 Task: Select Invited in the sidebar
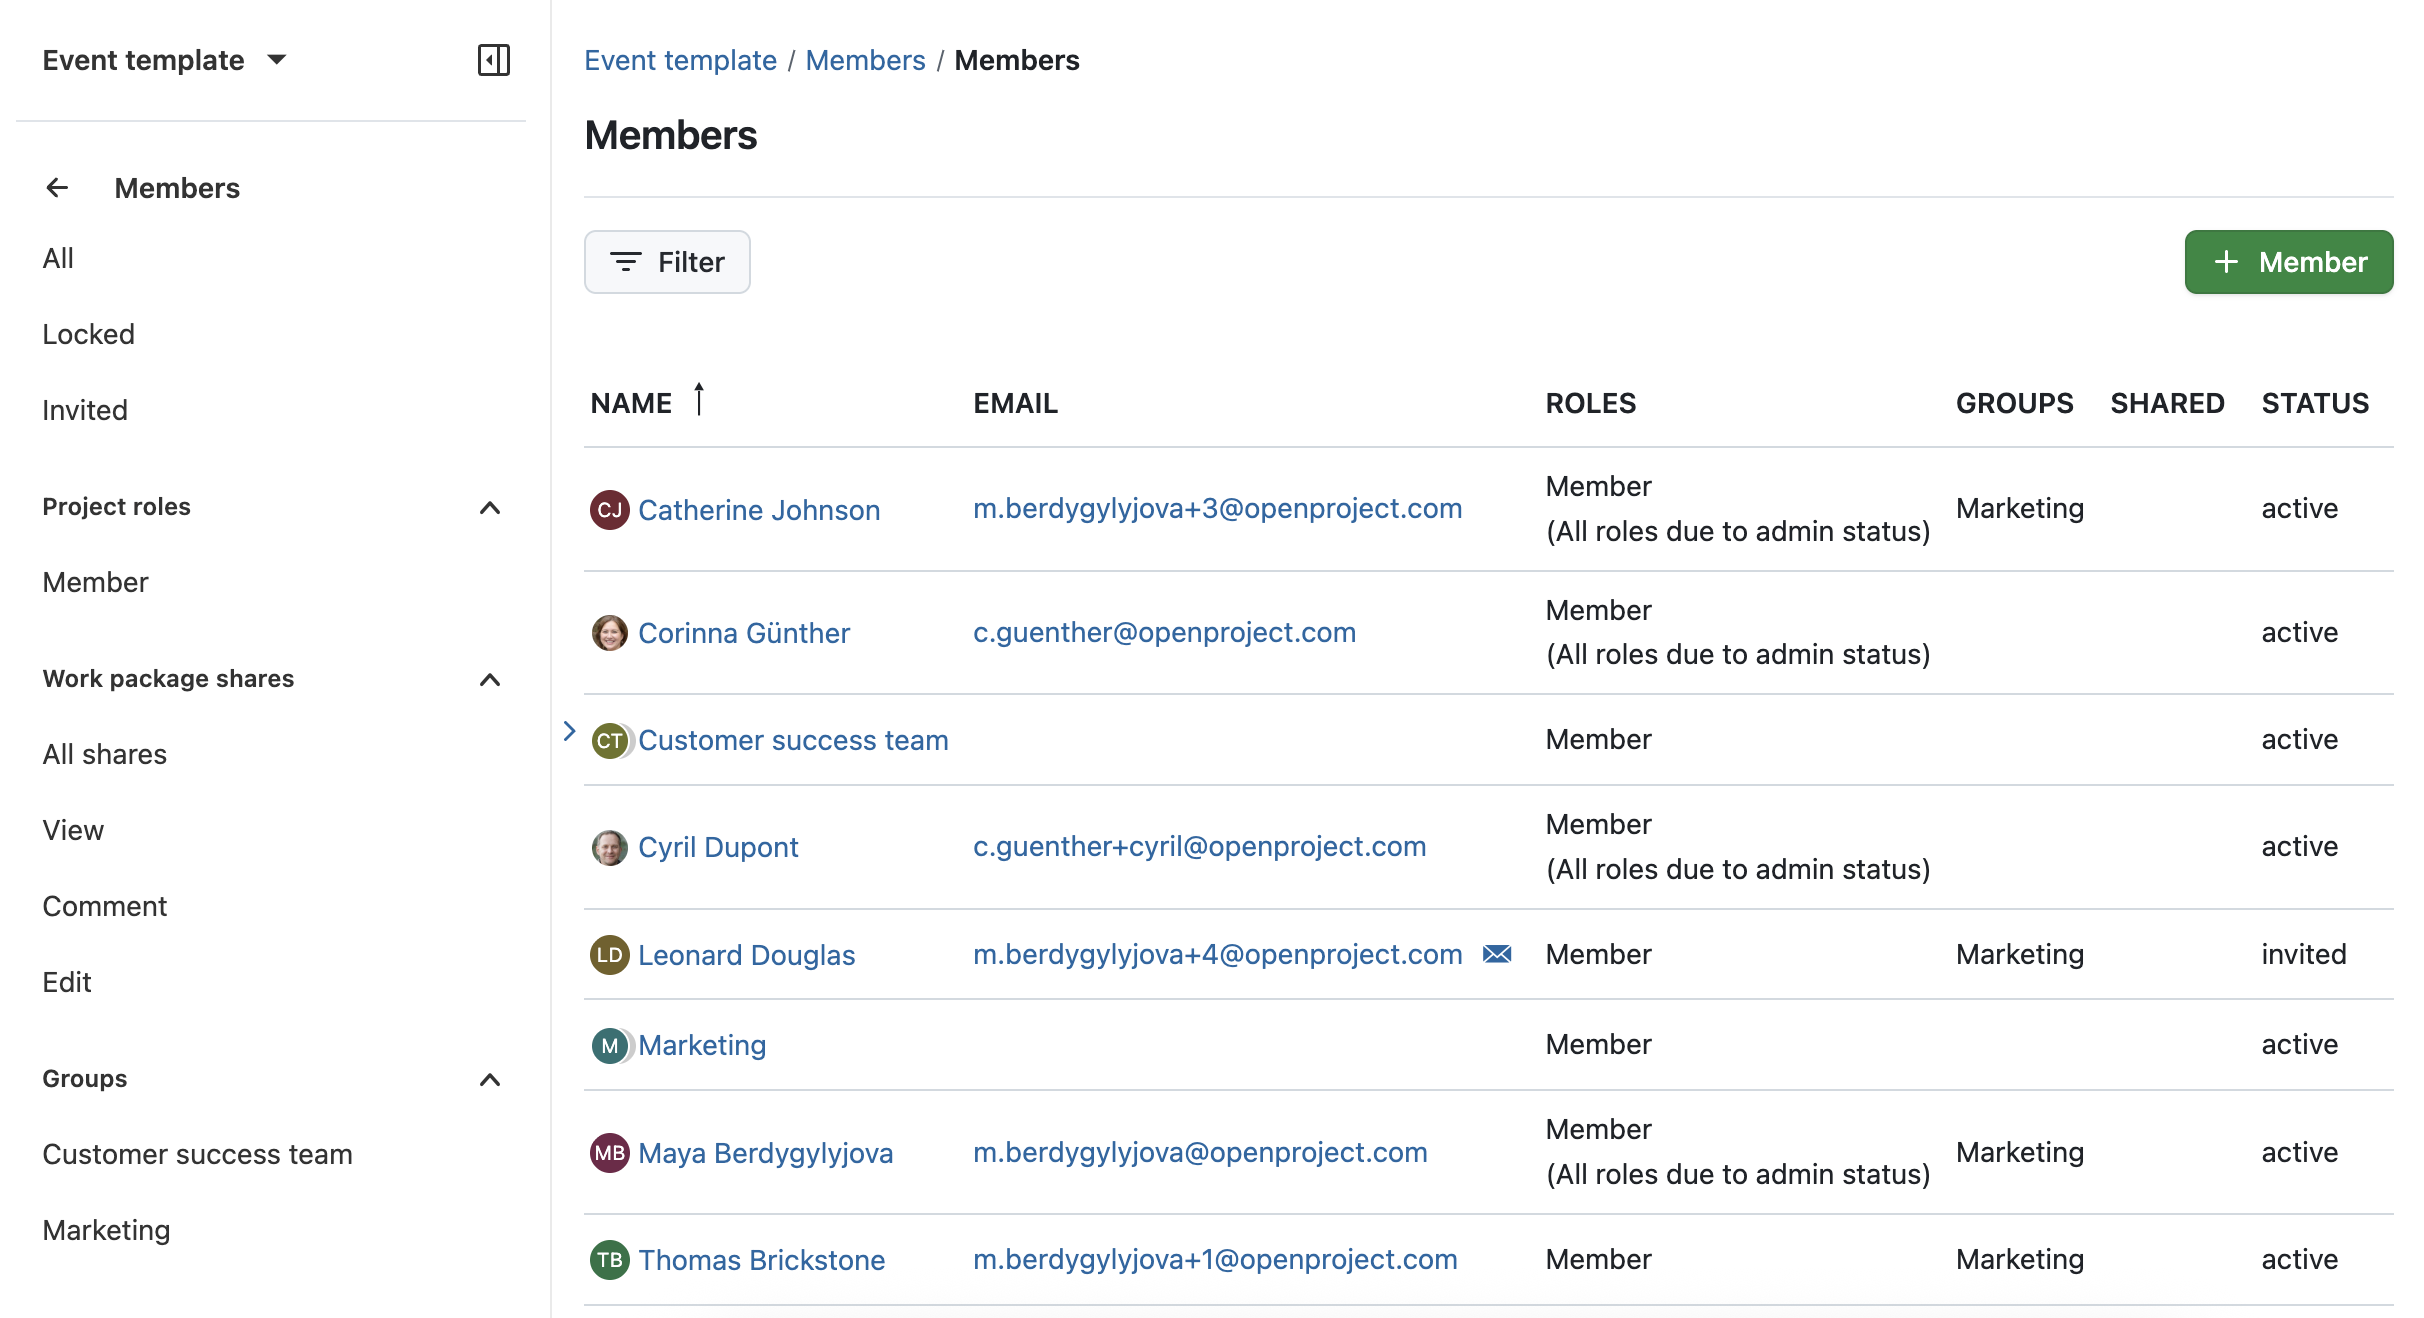84,409
